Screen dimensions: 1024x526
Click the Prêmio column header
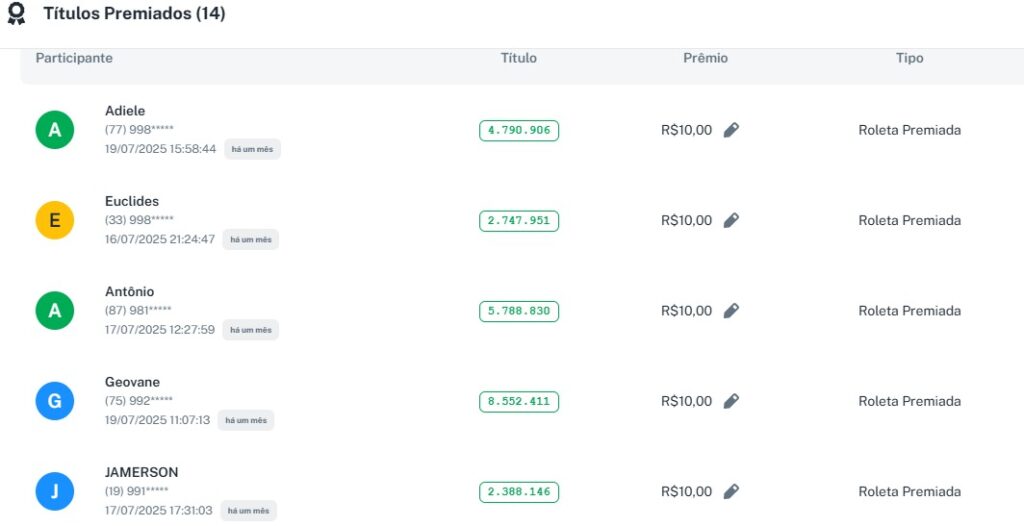coord(705,58)
